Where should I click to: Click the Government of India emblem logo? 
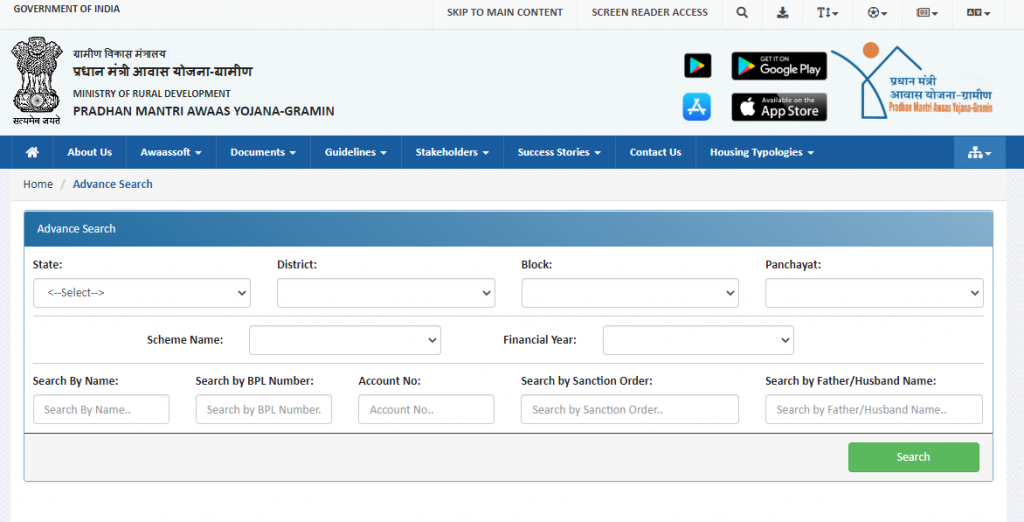pyautogui.click(x=37, y=80)
